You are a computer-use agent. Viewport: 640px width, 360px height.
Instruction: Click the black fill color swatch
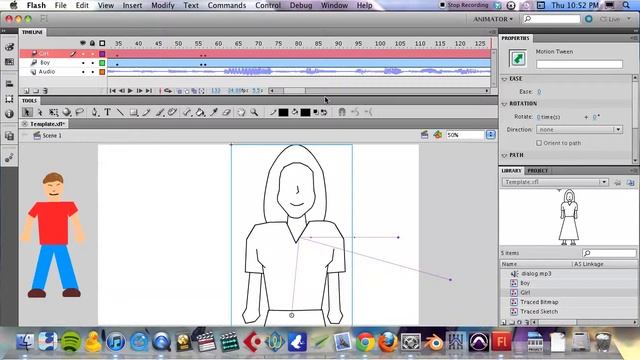coord(305,112)
